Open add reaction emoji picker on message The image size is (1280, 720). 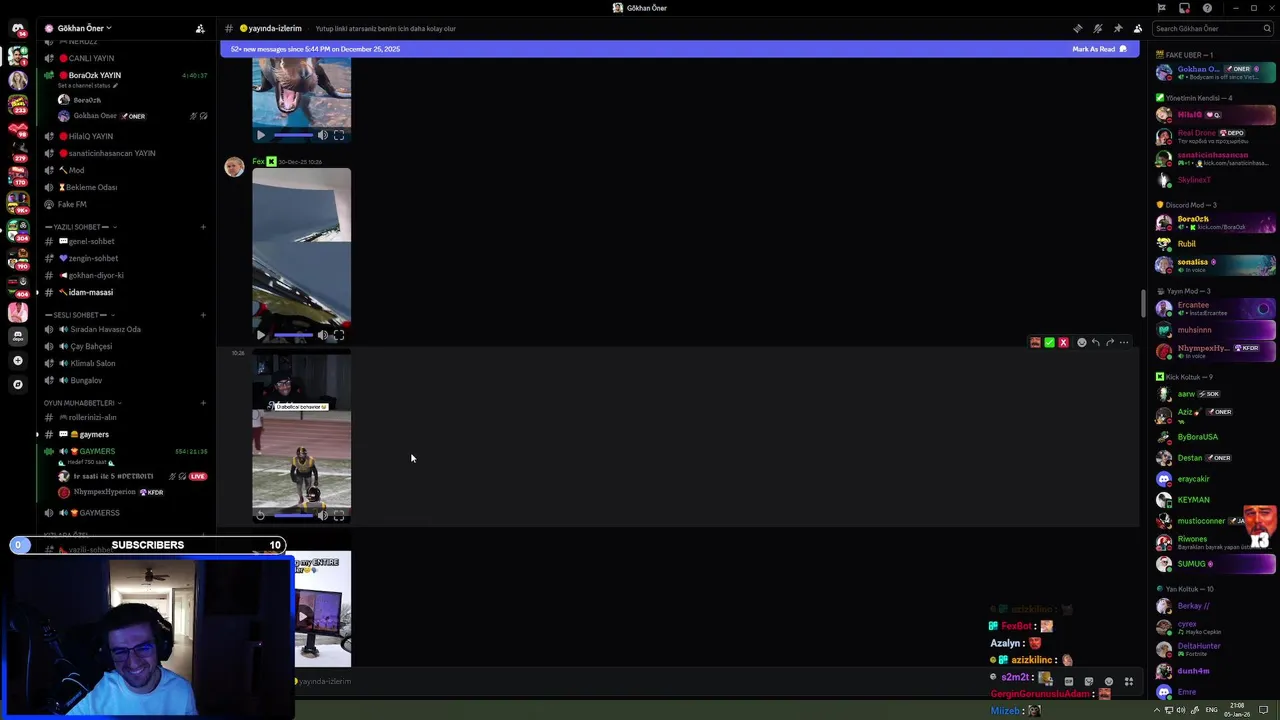[1081, 342]
